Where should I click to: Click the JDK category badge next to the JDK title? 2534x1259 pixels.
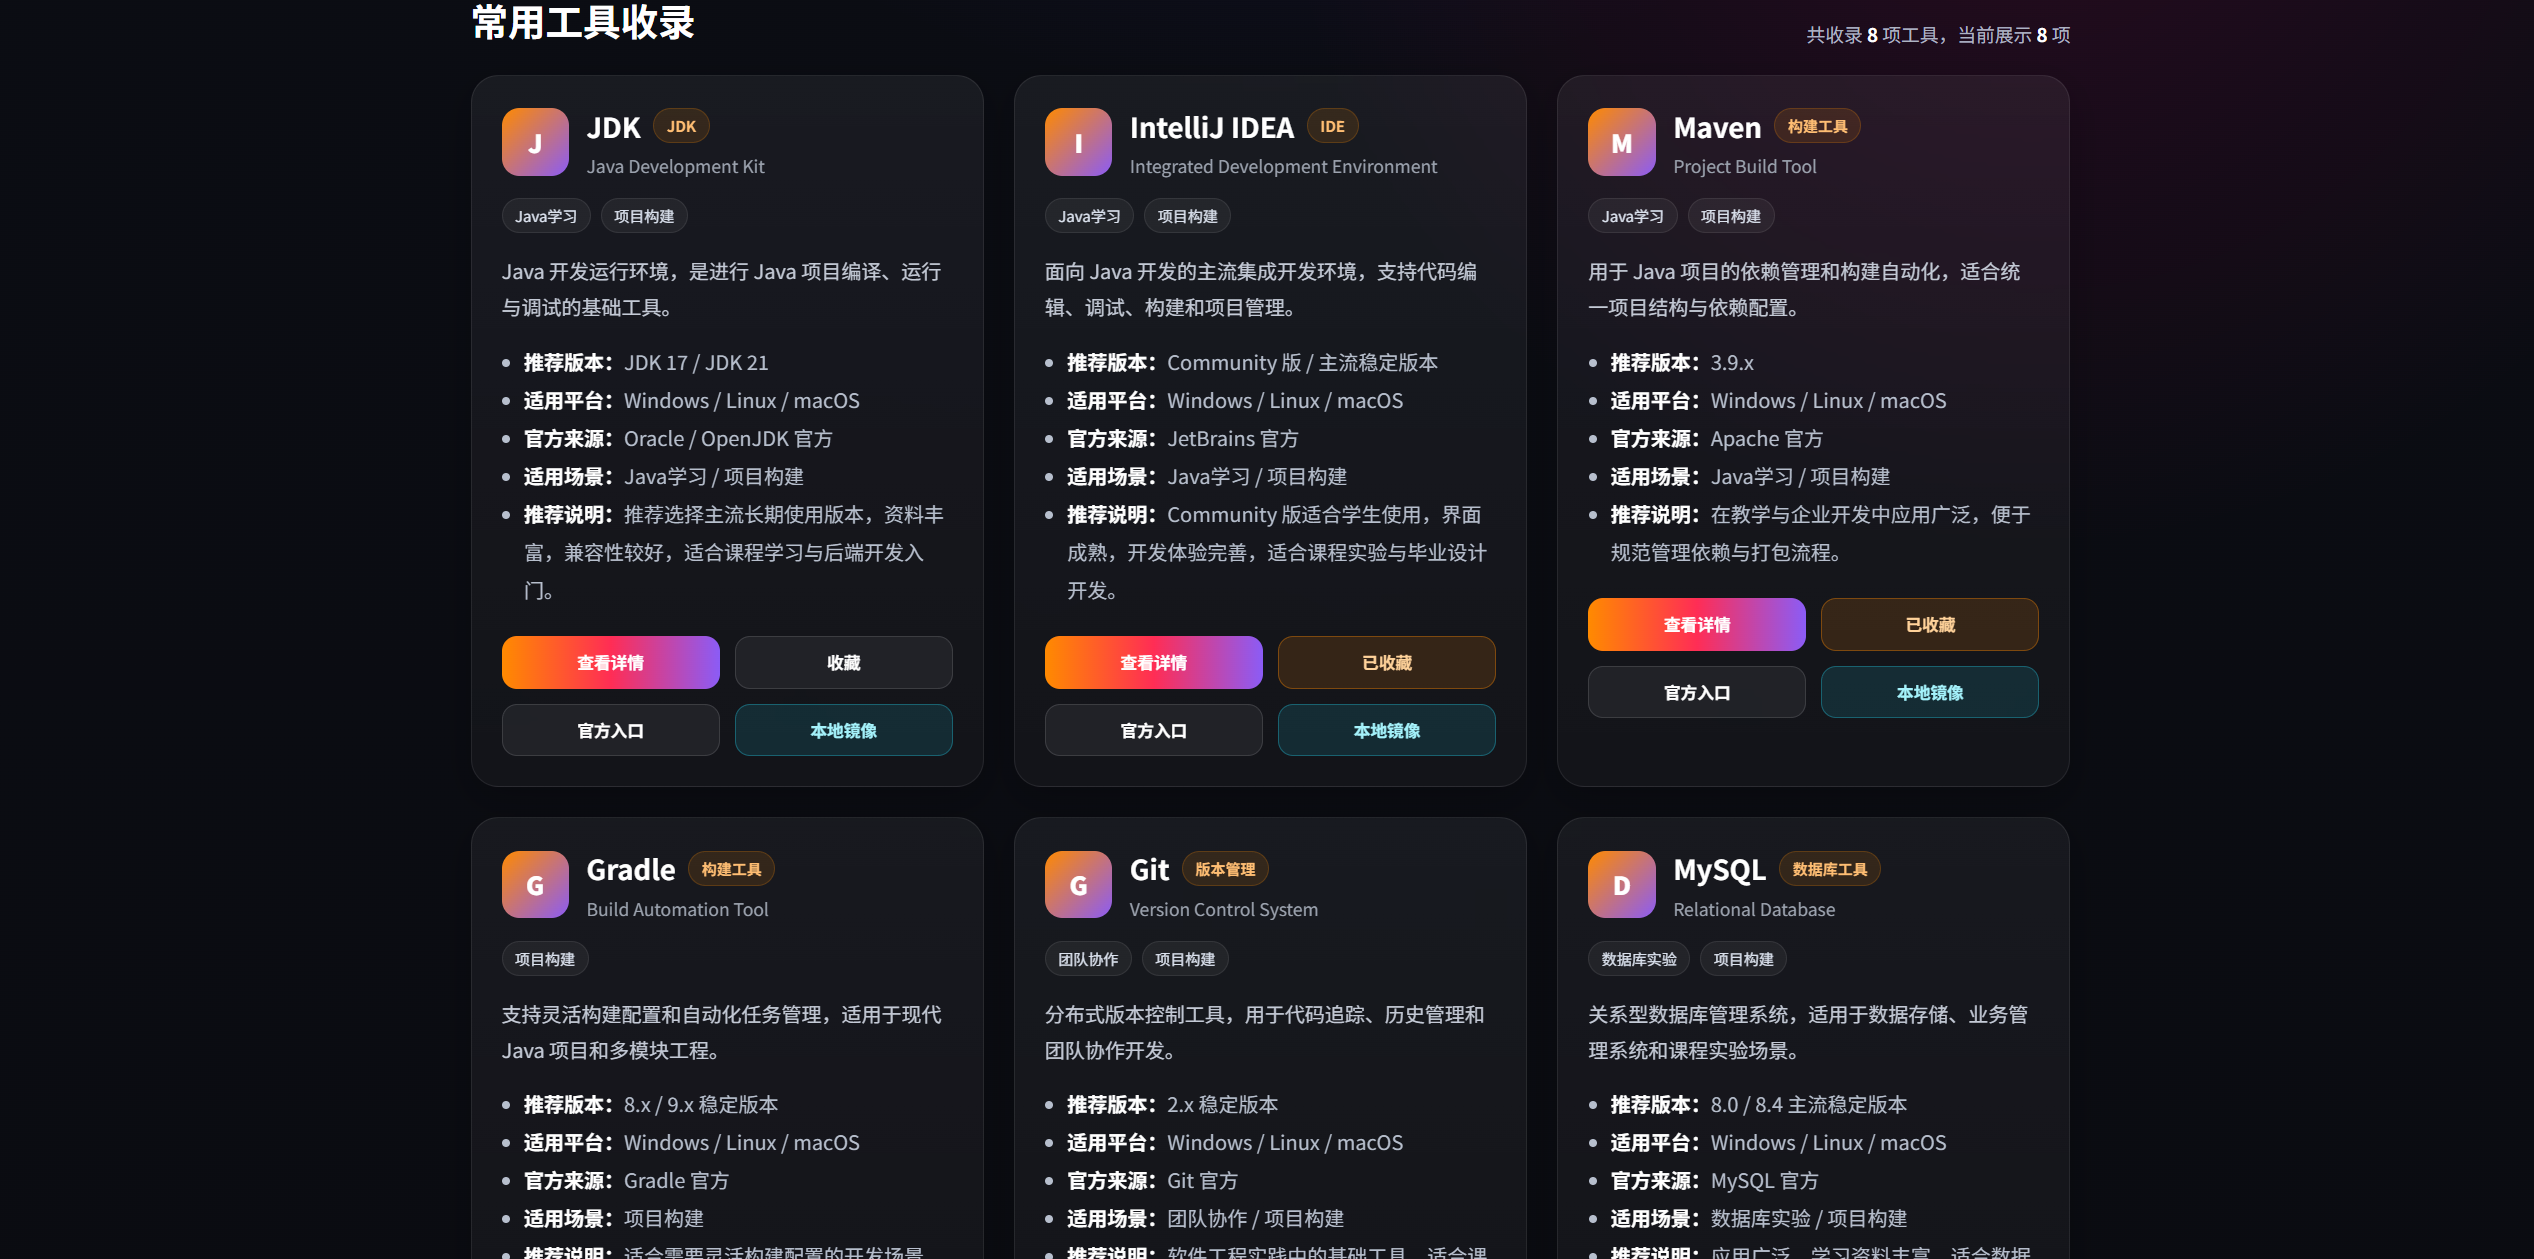(681, 126)
